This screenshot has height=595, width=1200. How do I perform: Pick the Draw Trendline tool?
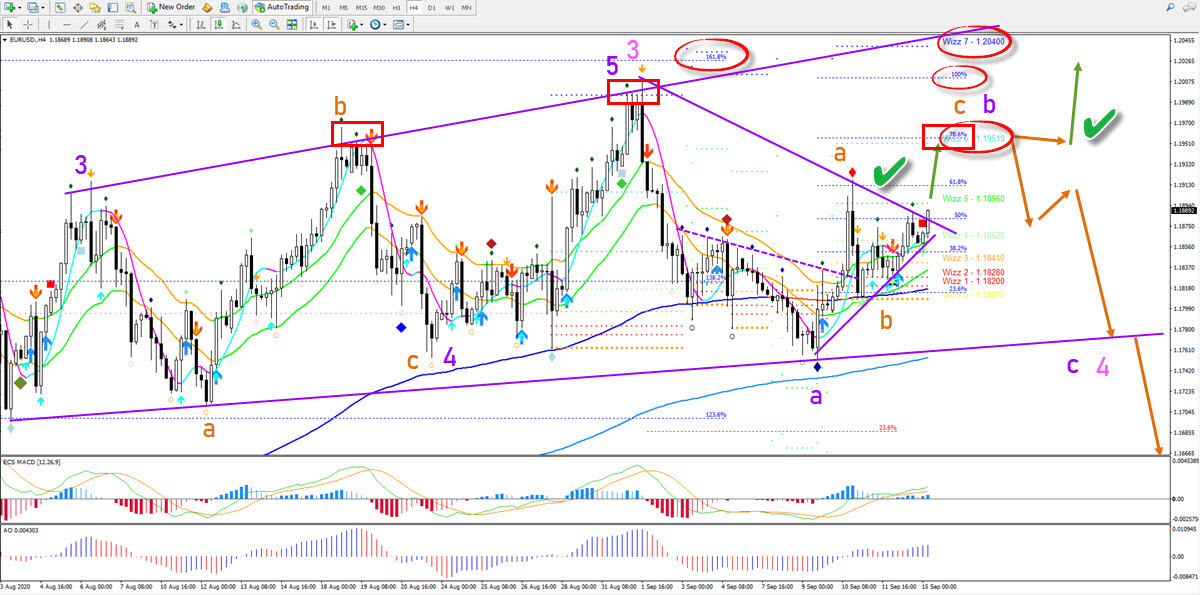pos(84,24)
